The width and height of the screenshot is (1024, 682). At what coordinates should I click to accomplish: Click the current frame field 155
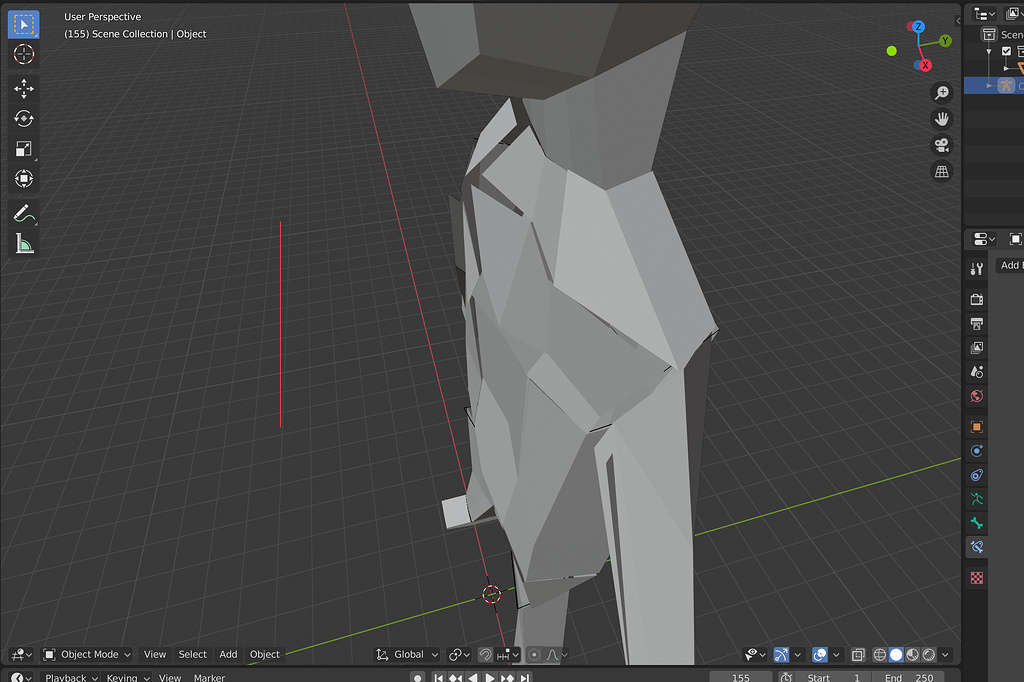pyautogui.click(x=741, y=677)
